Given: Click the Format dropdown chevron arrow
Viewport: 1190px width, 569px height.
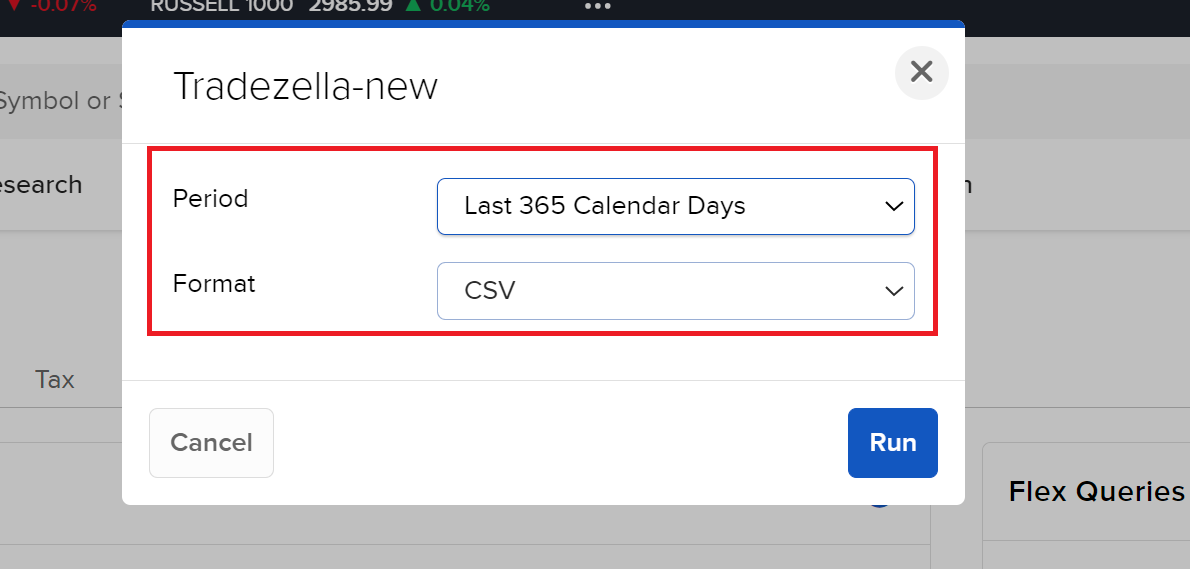Looking at the screenshot, I should click(x=894, y=291).
